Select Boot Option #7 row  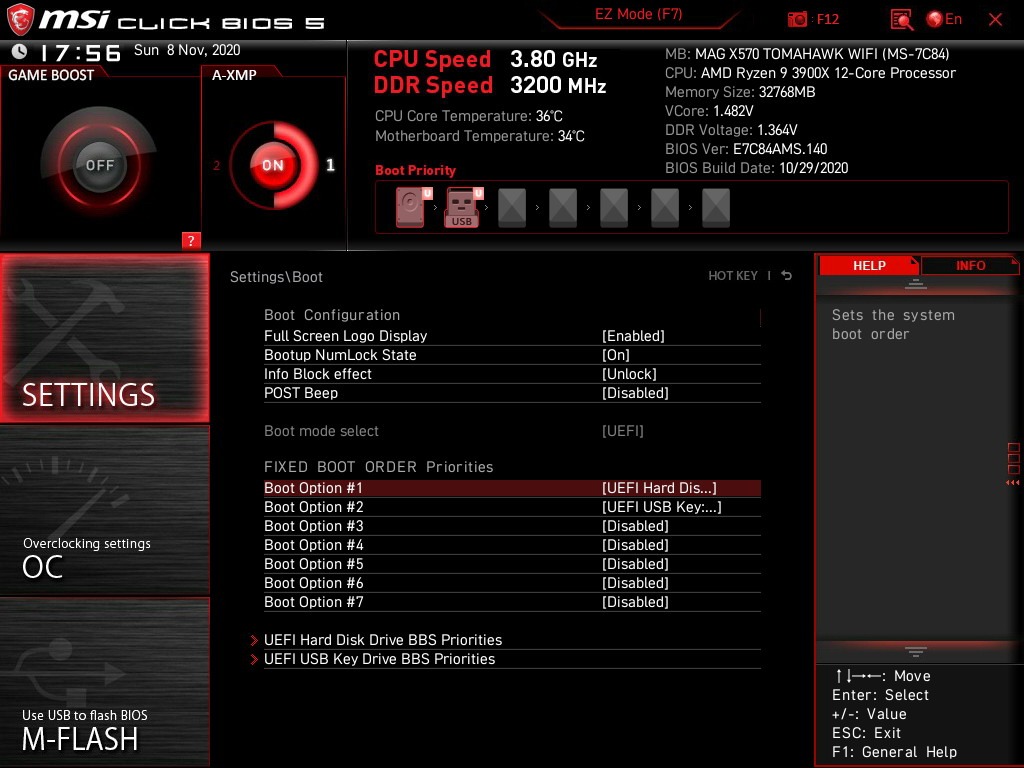point(512,601)
